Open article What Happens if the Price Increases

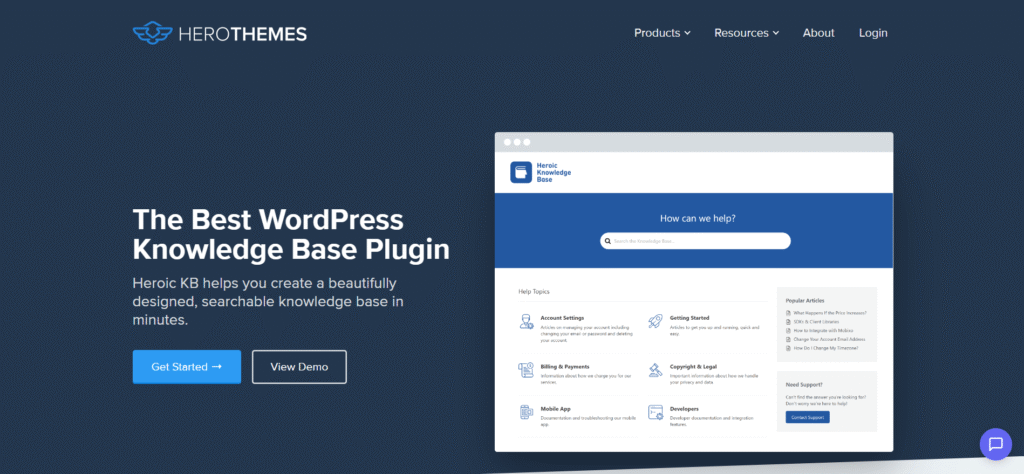(x=830, y=313)
